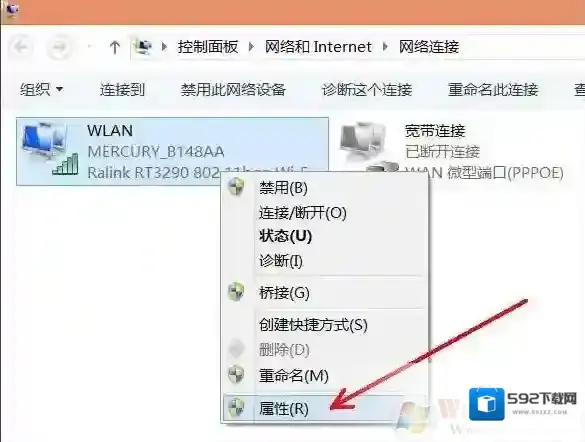Click the shield icon beside 重命名(M)
585x442 pixels.
pos(237,374)
